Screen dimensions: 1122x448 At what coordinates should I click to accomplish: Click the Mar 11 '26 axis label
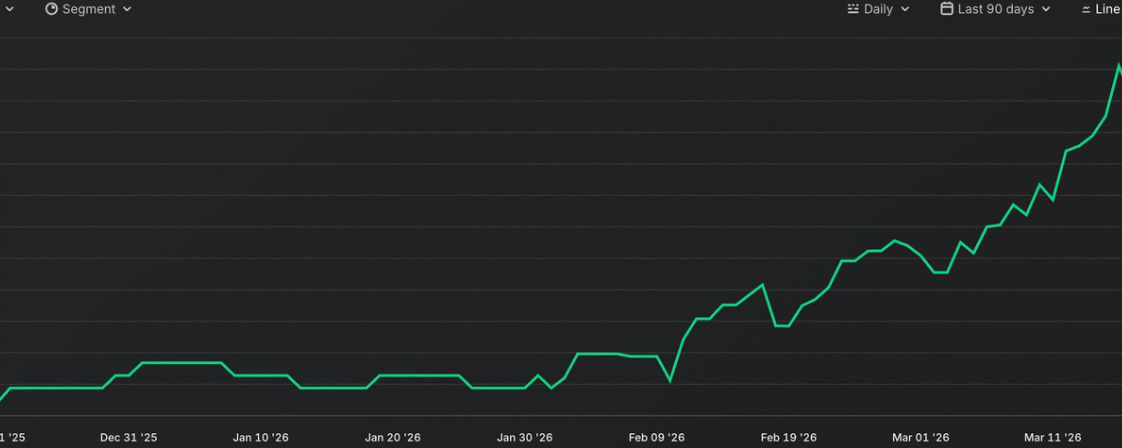1053,437
